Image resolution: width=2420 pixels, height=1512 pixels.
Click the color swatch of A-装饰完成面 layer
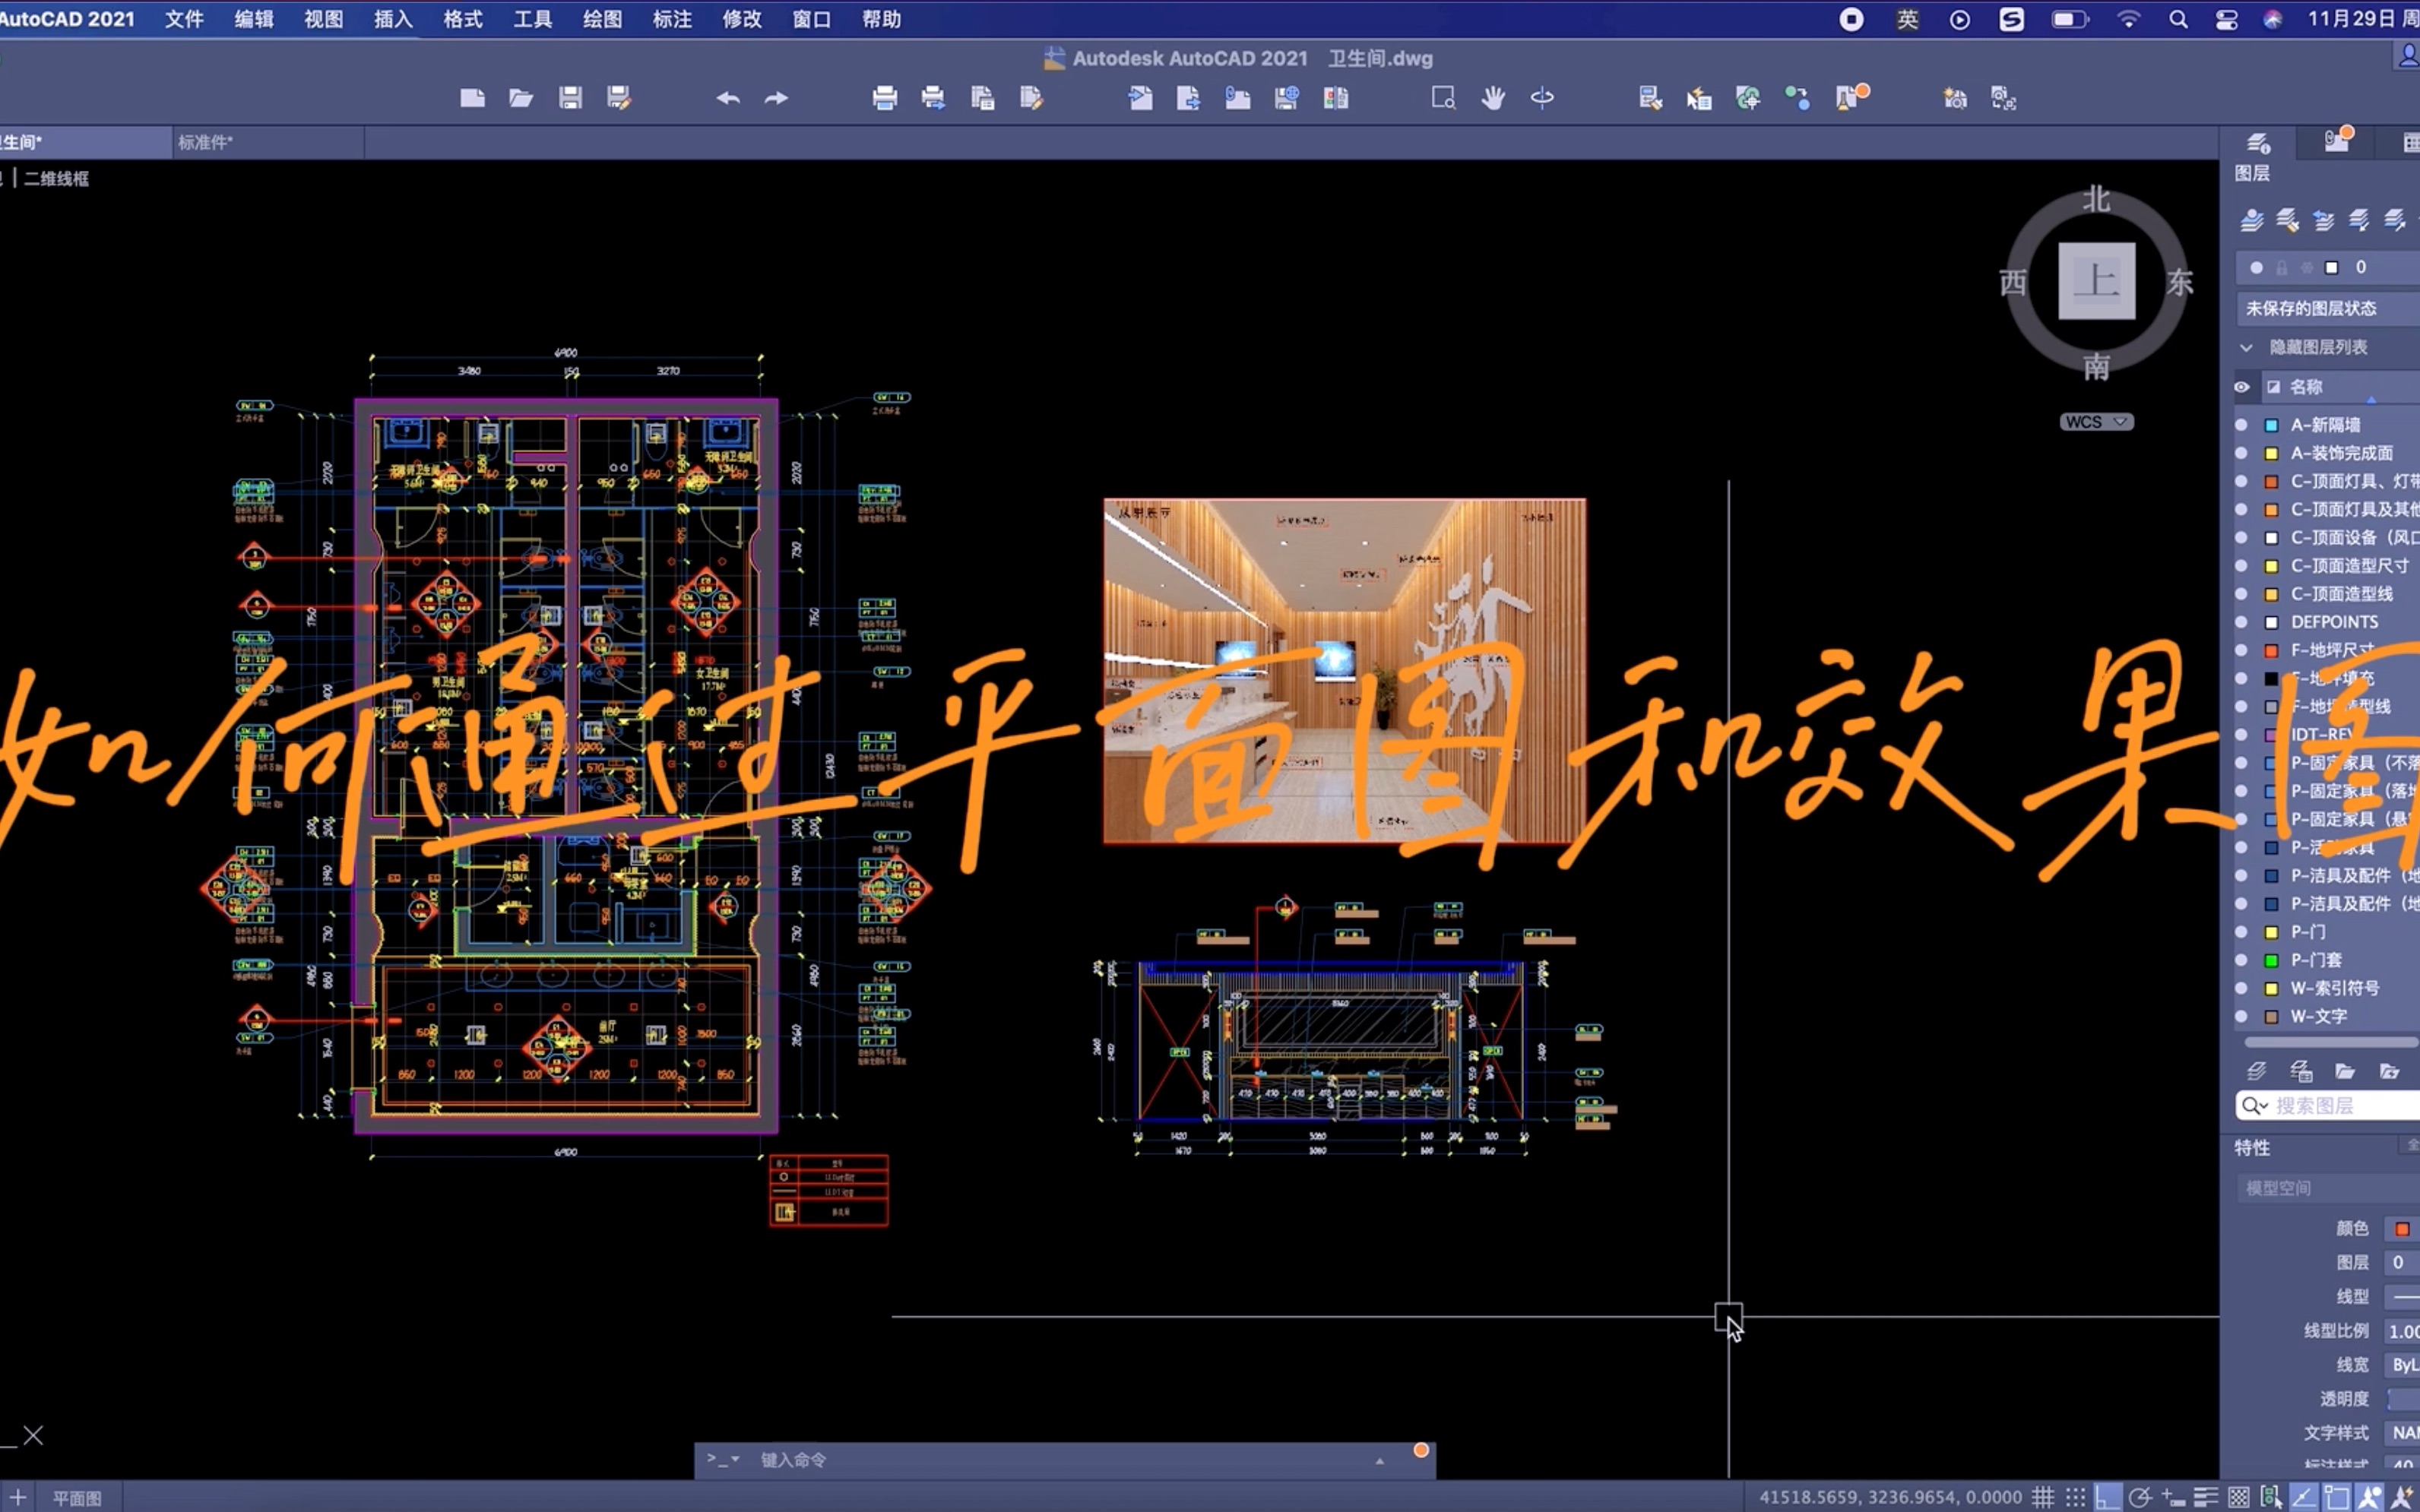point(2271,453)
